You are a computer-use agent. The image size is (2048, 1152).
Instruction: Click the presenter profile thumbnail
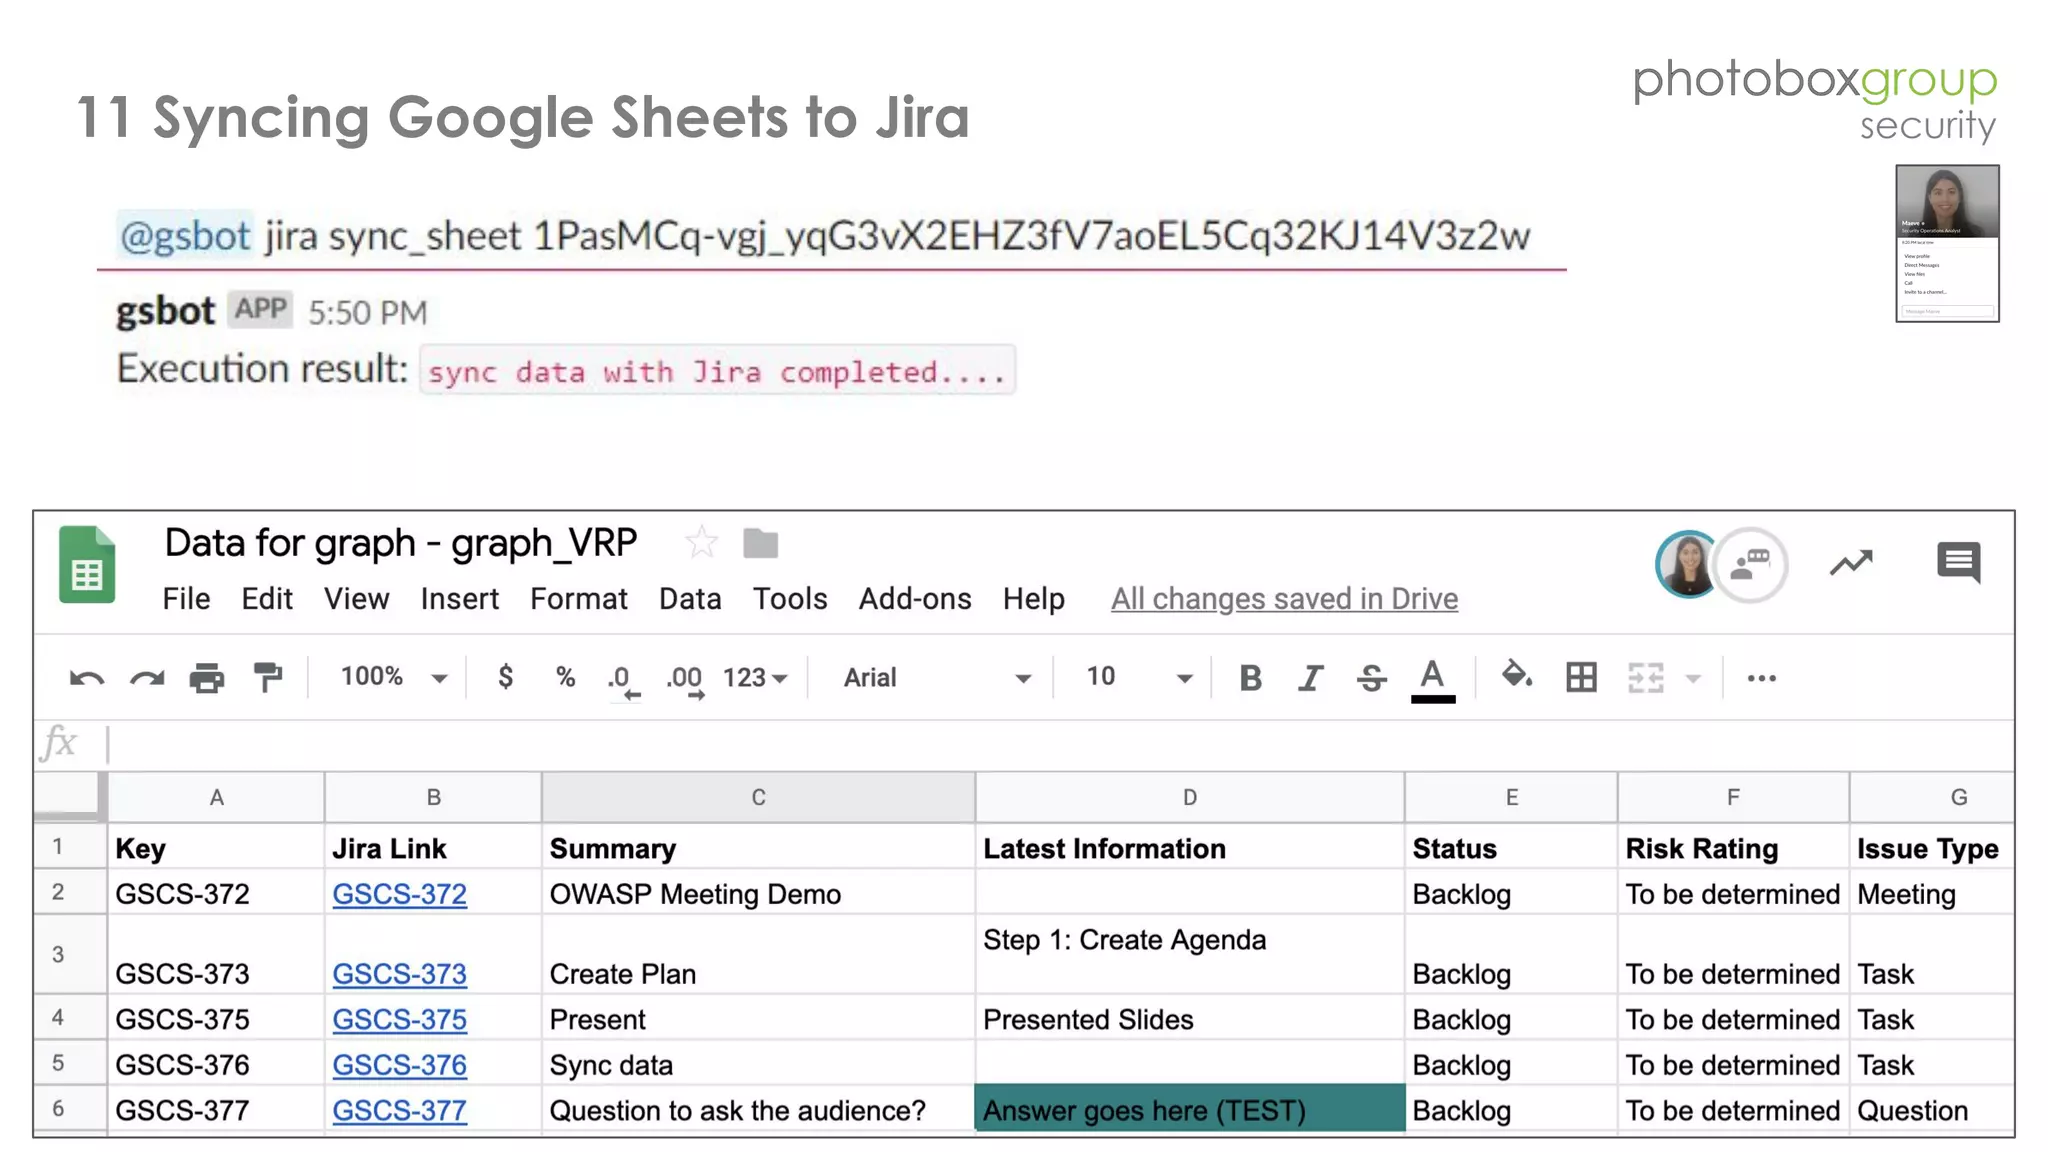[x=1947, y=243]
